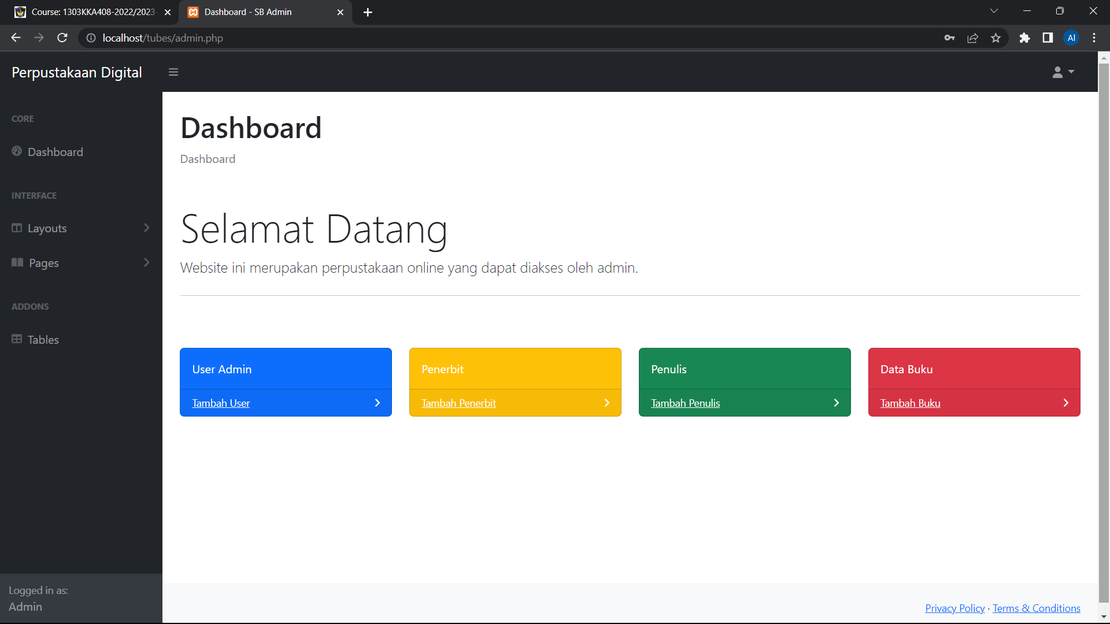The height and width of the screenshot is (624, 1110).
Task: Click the password key icon in address bar
Action: [949, 38]
